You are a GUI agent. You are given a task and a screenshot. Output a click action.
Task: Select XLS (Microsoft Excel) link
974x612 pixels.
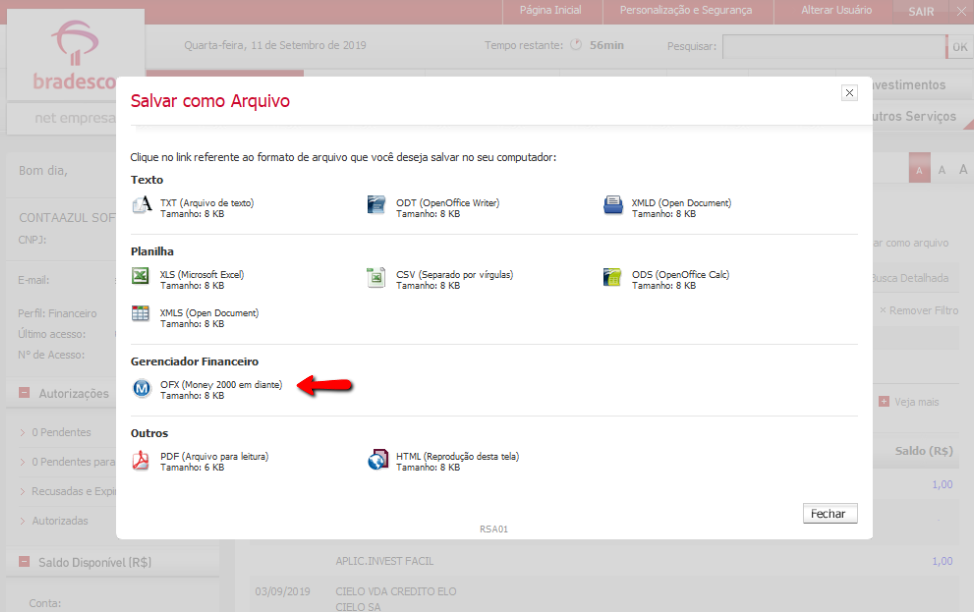click(202, 274)
